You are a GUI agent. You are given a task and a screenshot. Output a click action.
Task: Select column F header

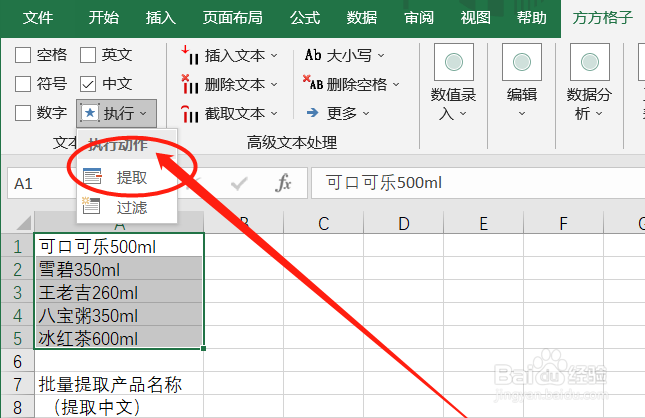pos(563,223)
